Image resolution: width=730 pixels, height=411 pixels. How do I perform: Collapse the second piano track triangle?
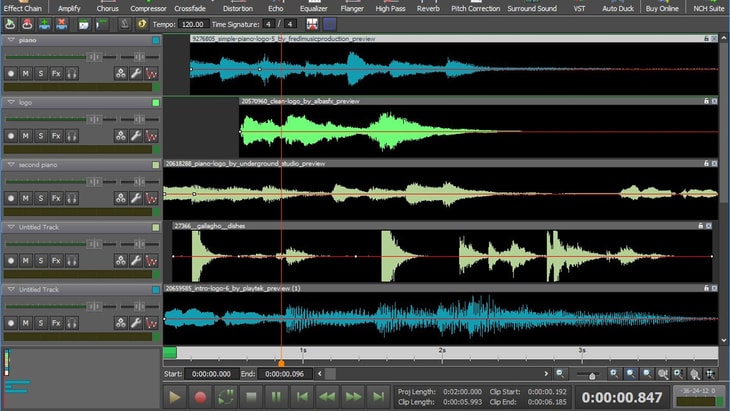tap(11, 165)
